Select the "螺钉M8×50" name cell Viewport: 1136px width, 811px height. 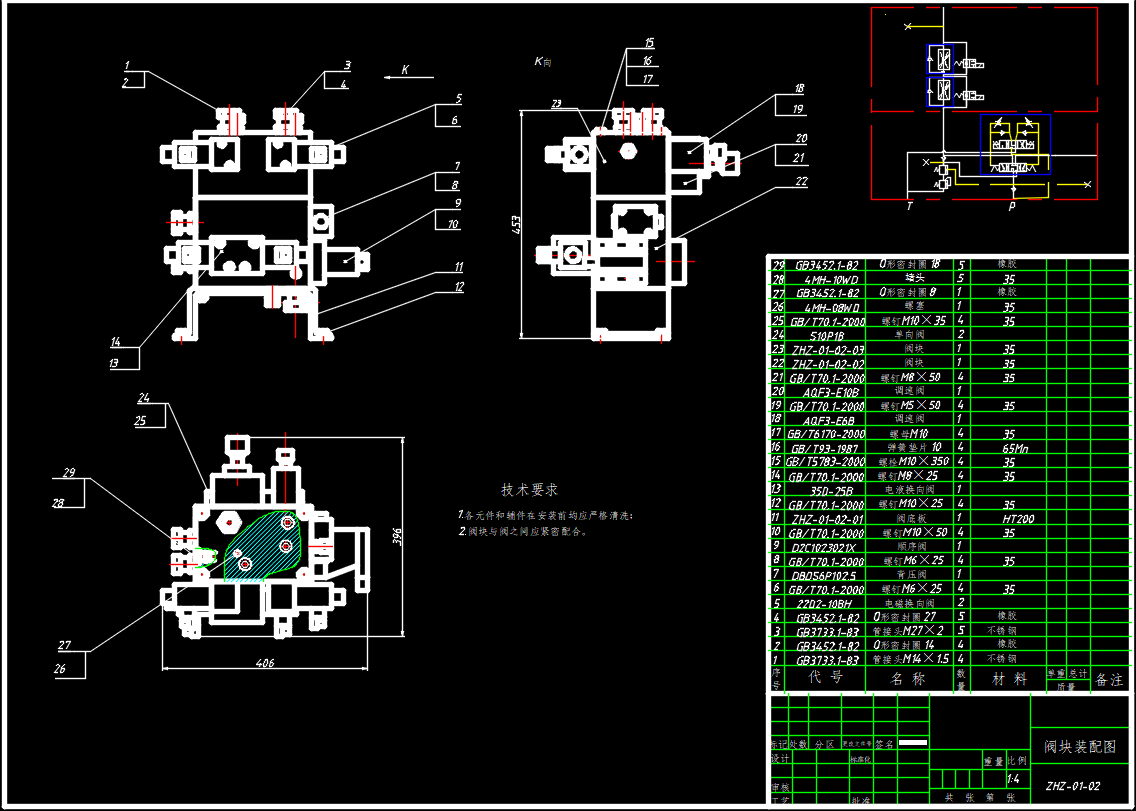click(x=911, y=378)
